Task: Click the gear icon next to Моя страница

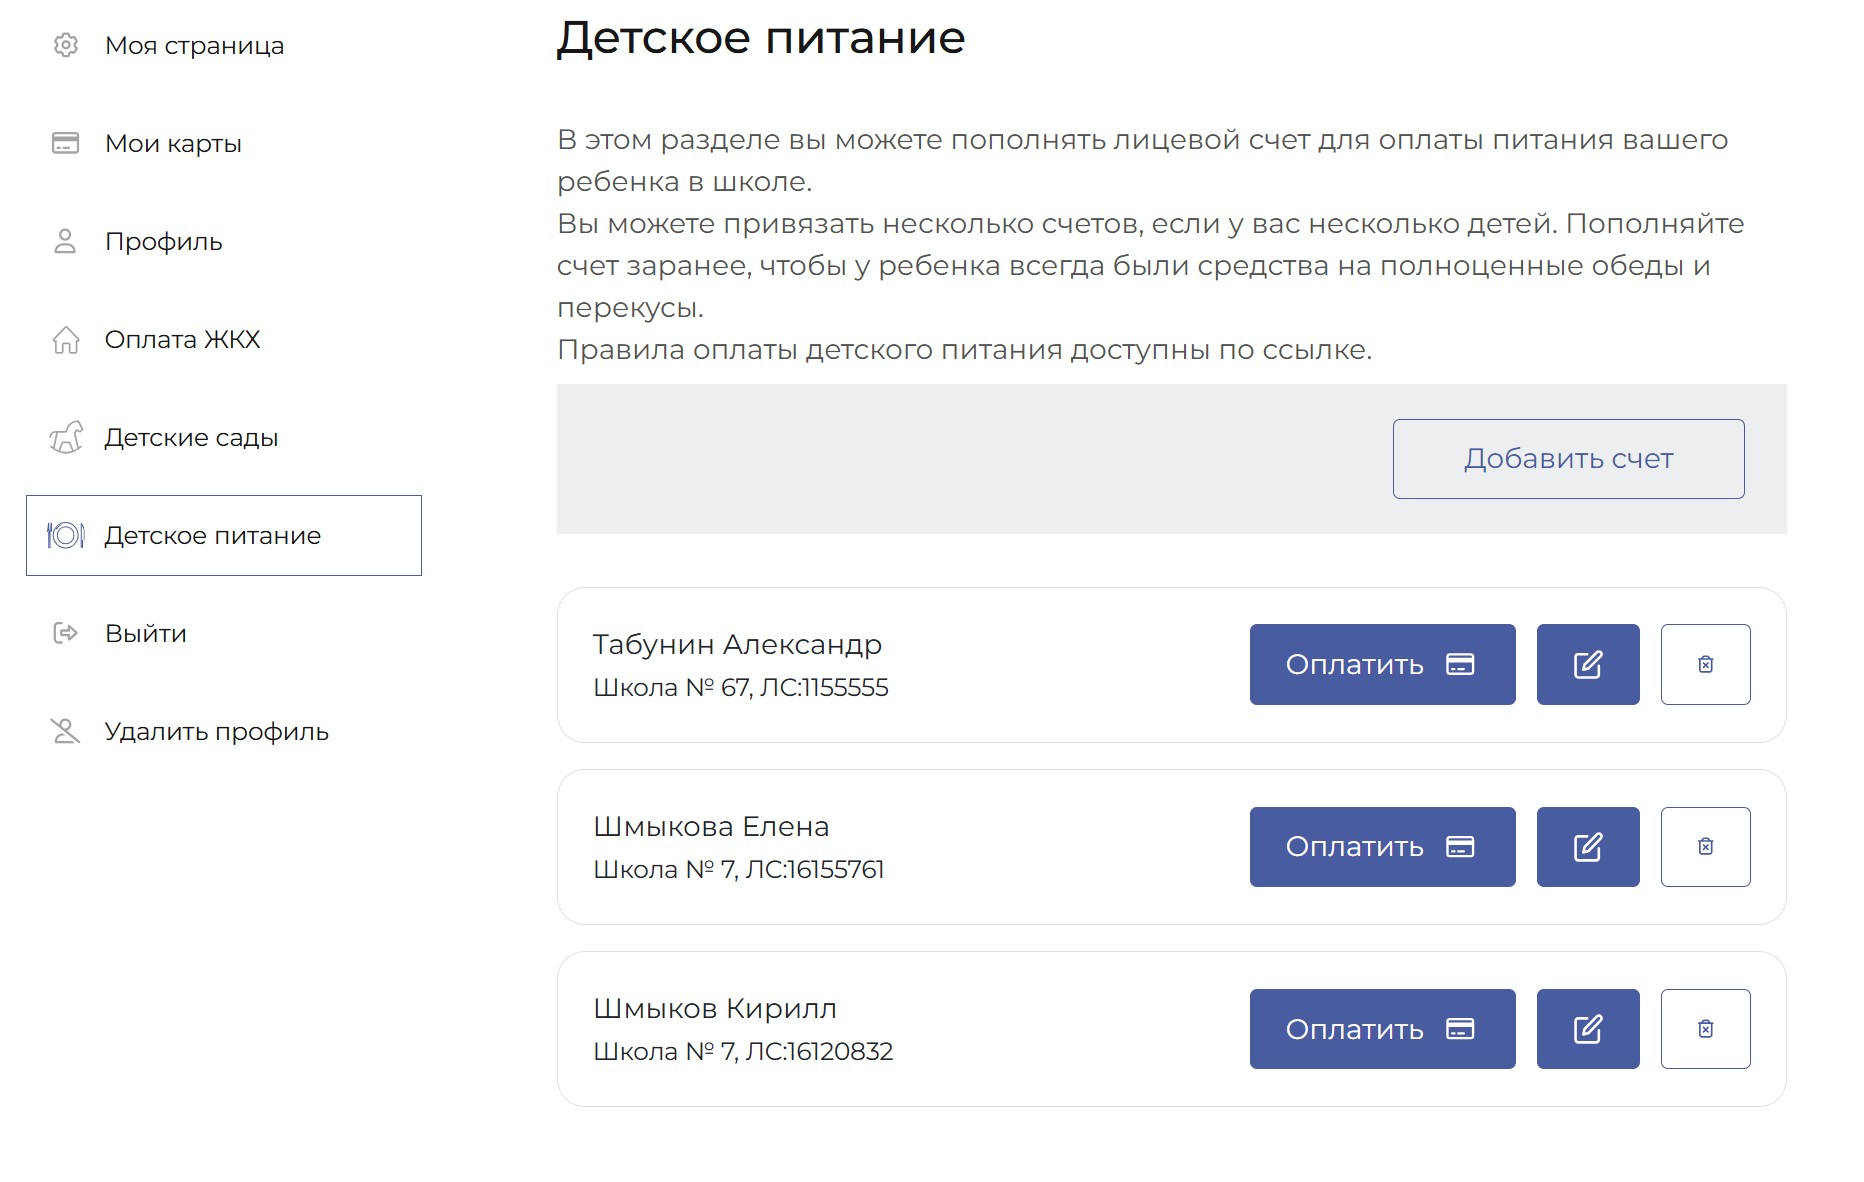Action: (x=66, y=45)
